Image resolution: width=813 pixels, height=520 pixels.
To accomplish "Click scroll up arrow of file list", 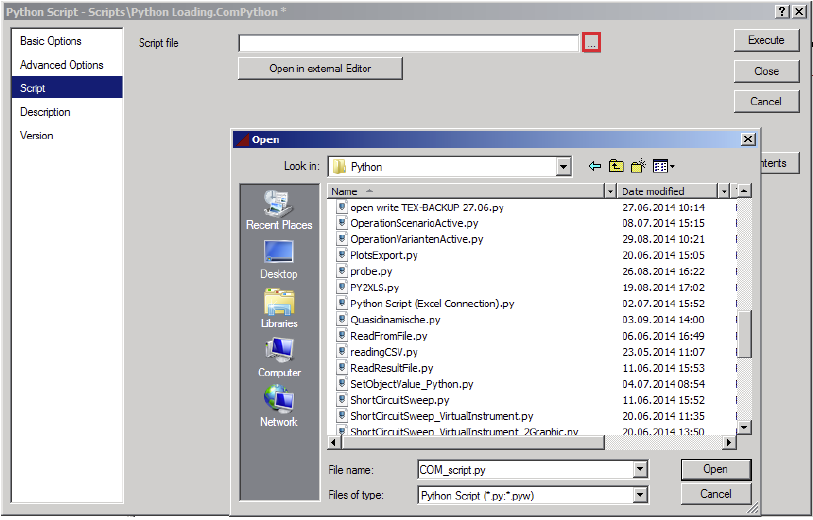I will [744, 191].
